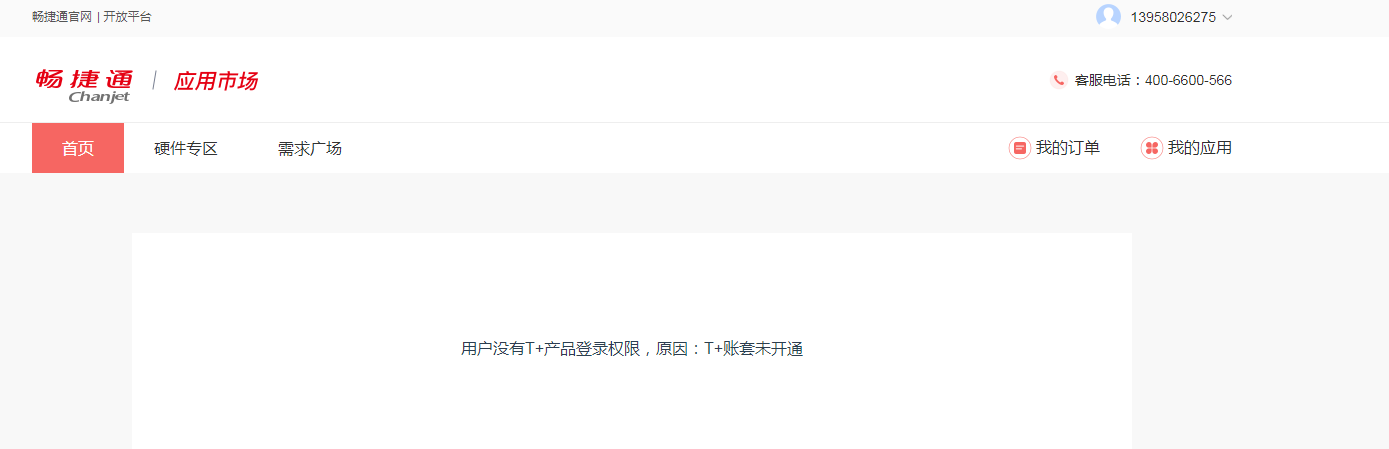Click the 畅捷通 red Chinese wordmark

tap(84, 78)
